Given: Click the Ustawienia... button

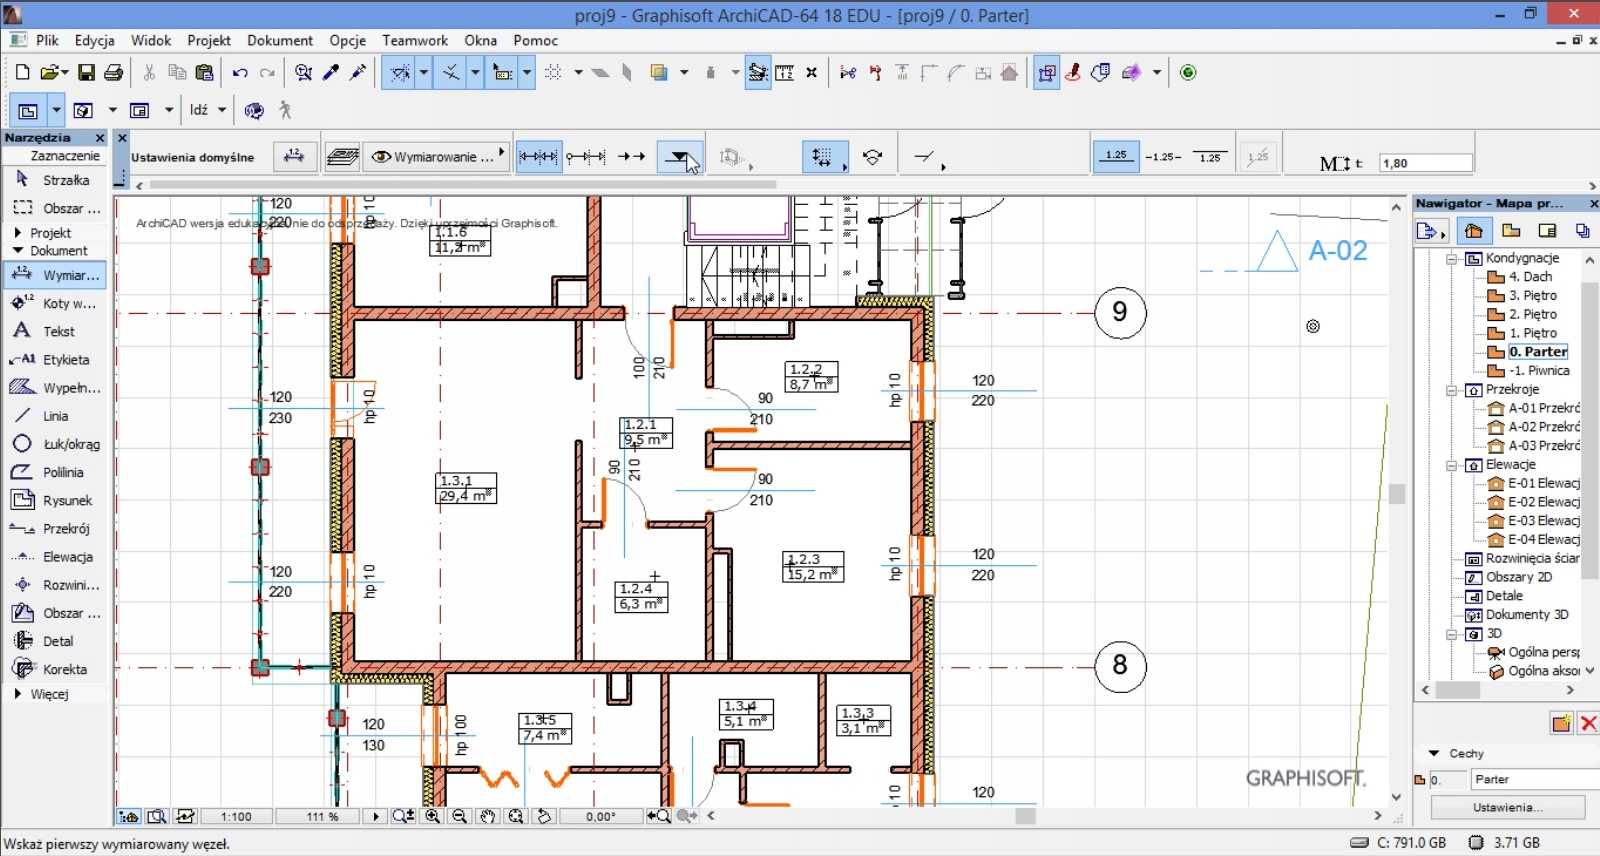Looking at the screenshot, I should point(1507,807).
